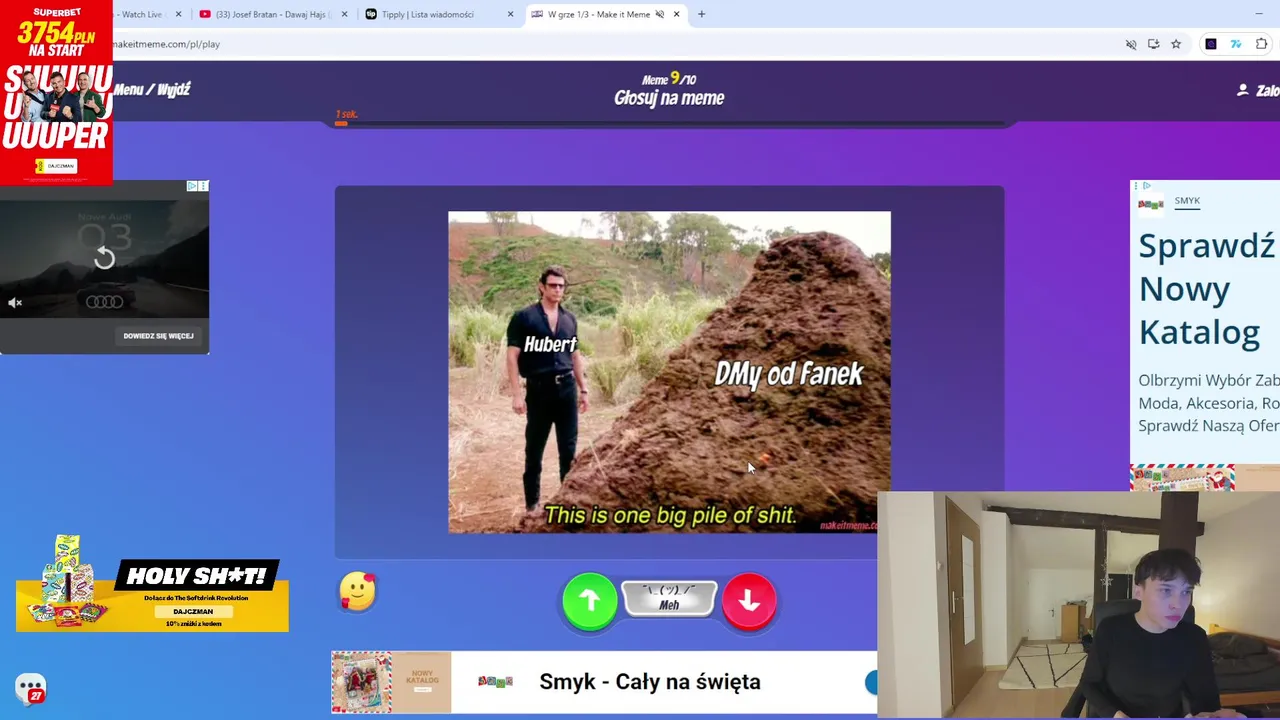Open the emoji reaction smiley
The height and width of the screenshot is (720, 1280).
[358, 592]
